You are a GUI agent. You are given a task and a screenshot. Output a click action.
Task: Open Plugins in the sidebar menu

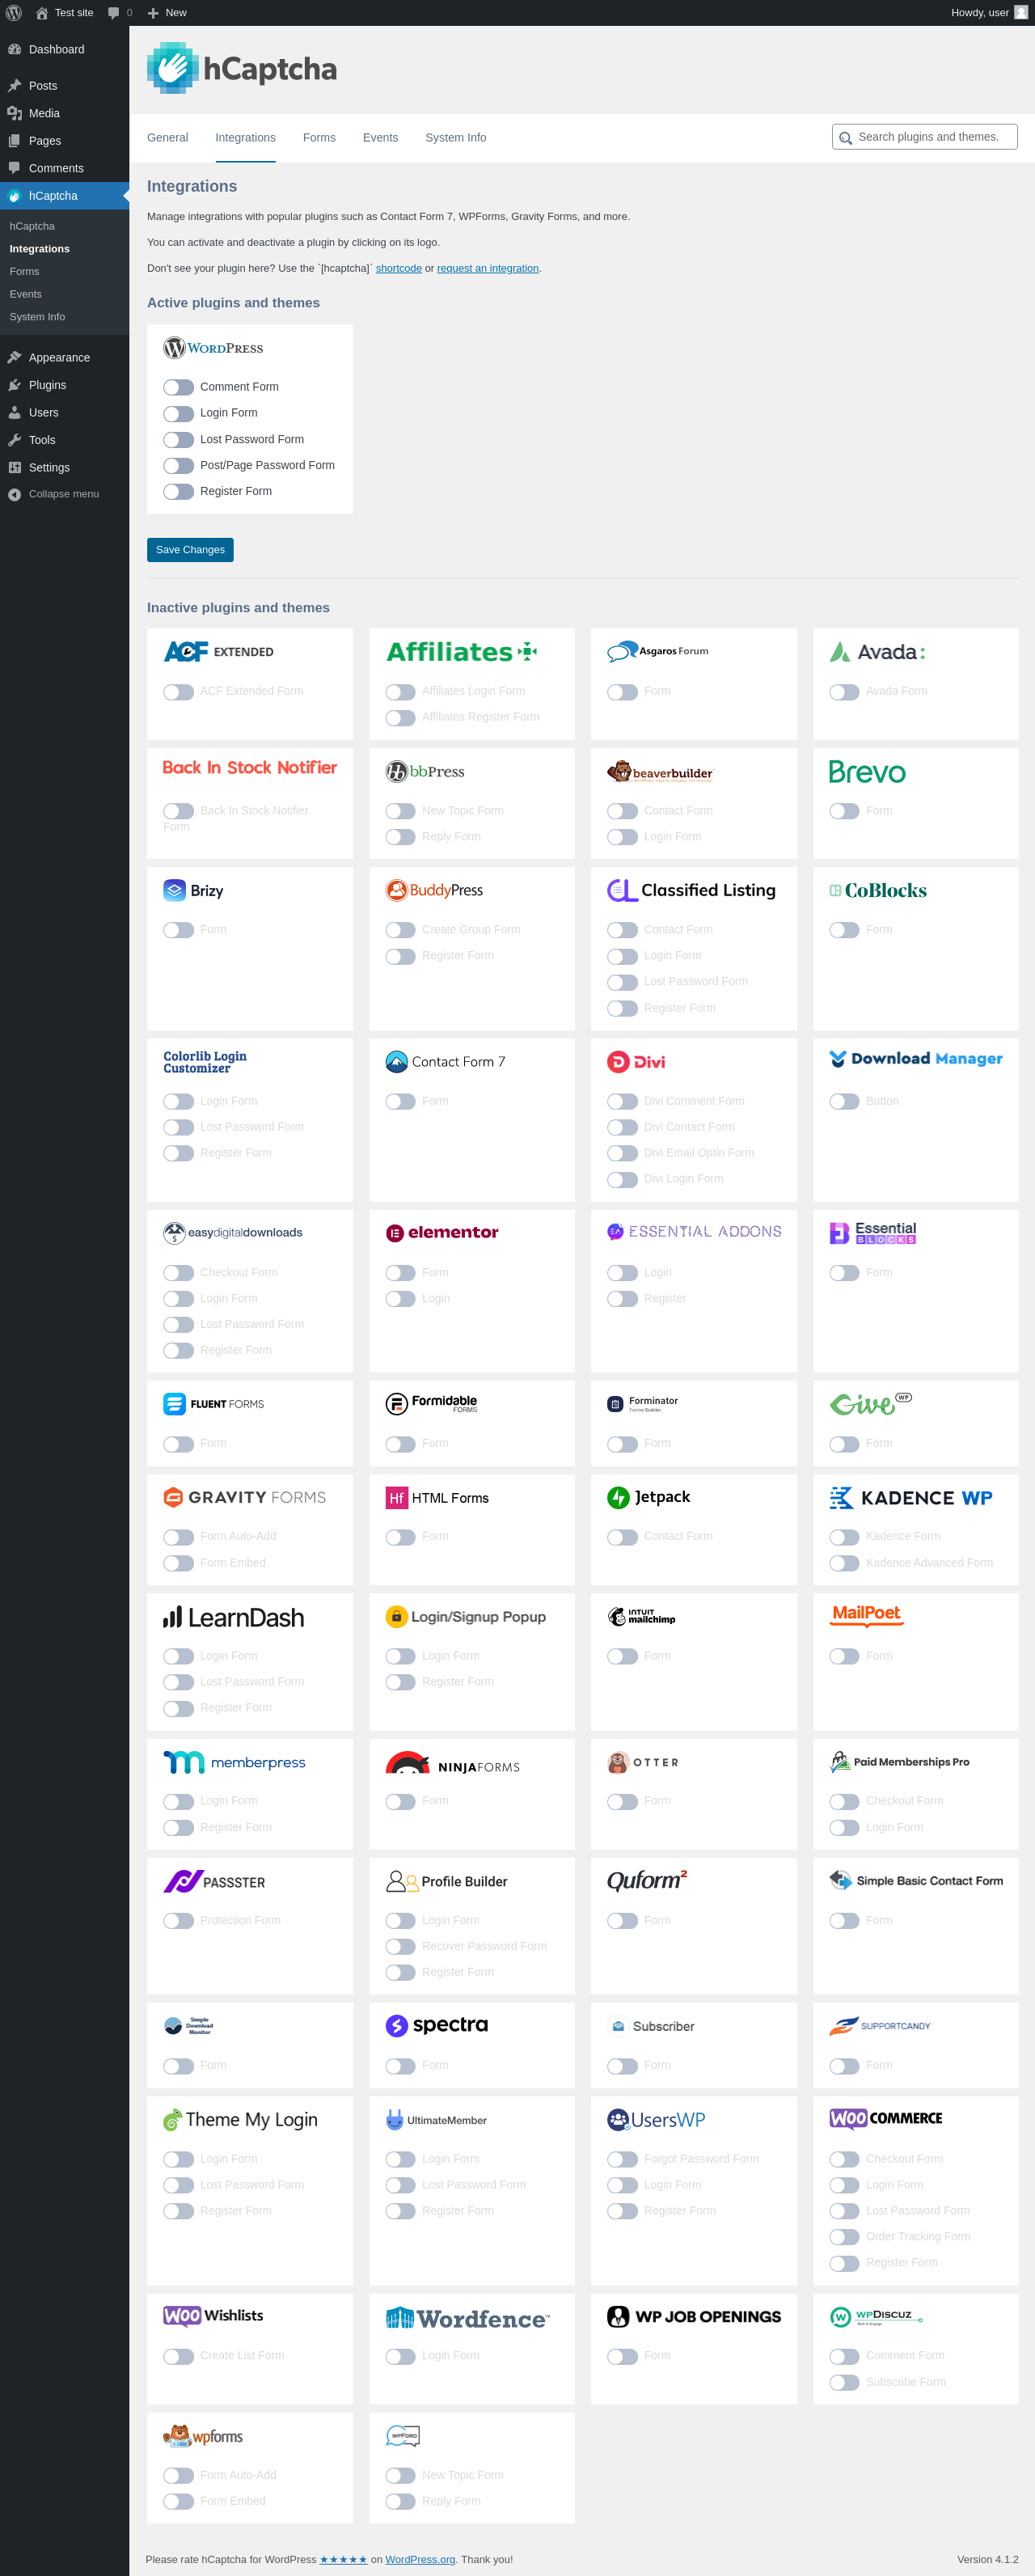pyautogui.click(x=64, y=385)
